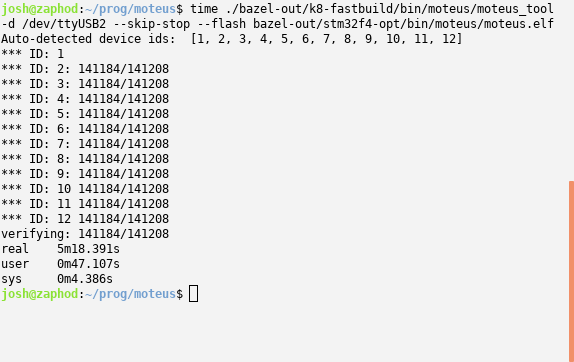Image resolution: width=574 pixels, height=362 pixels.
Task: Click the 'user 0m47.107s' timing line
Action: click(x=60, y=264)
